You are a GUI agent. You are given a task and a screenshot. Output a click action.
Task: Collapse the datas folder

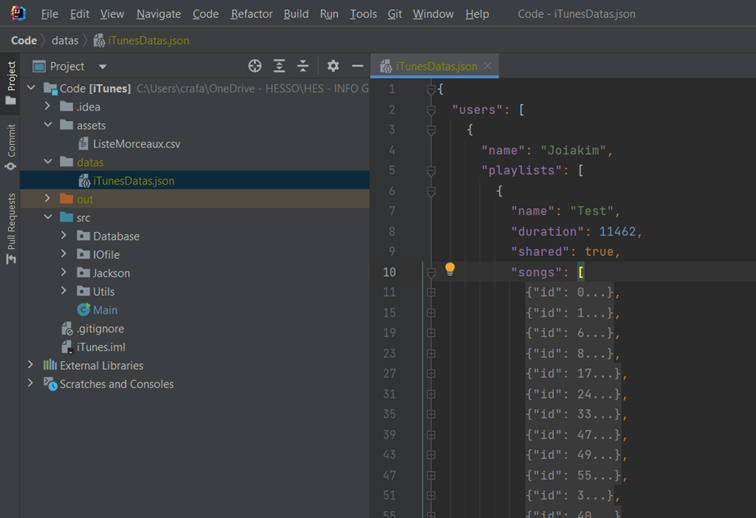(48, 161)
